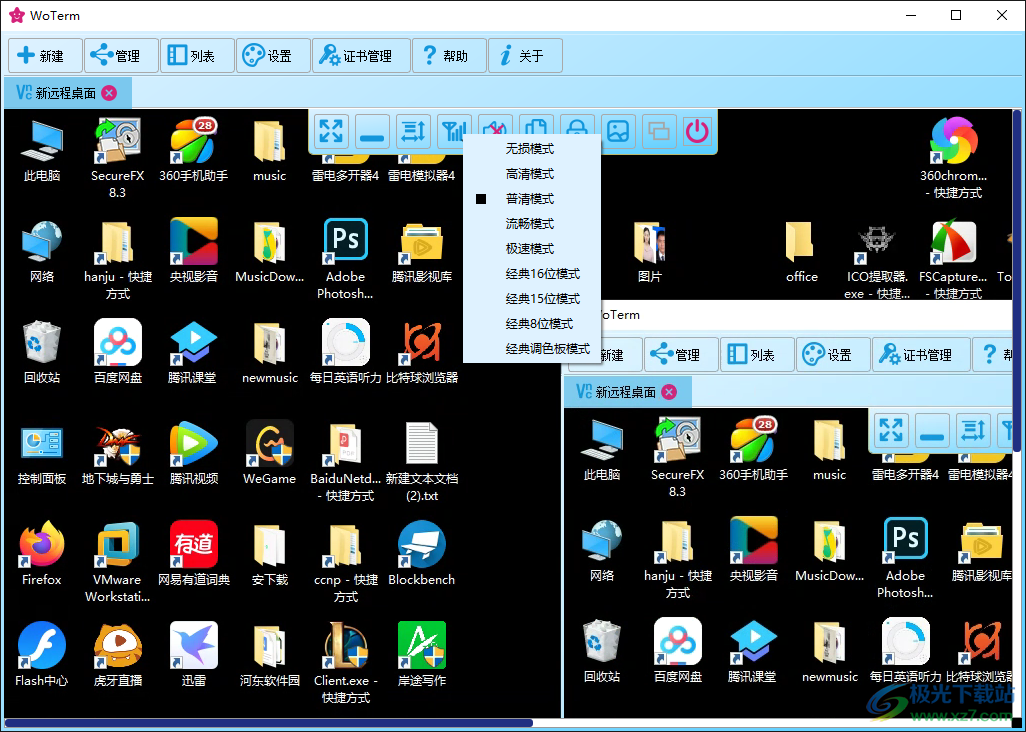This screenshot has width=1026, height=732.
Task: Click the 360chrome shortcut desktop icon
Action: 953,158
